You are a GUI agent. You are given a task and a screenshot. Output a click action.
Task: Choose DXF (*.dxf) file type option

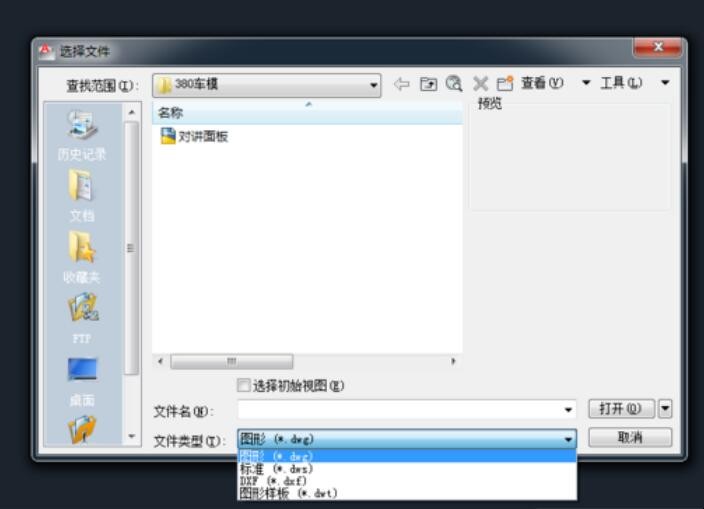pos(273,480)
